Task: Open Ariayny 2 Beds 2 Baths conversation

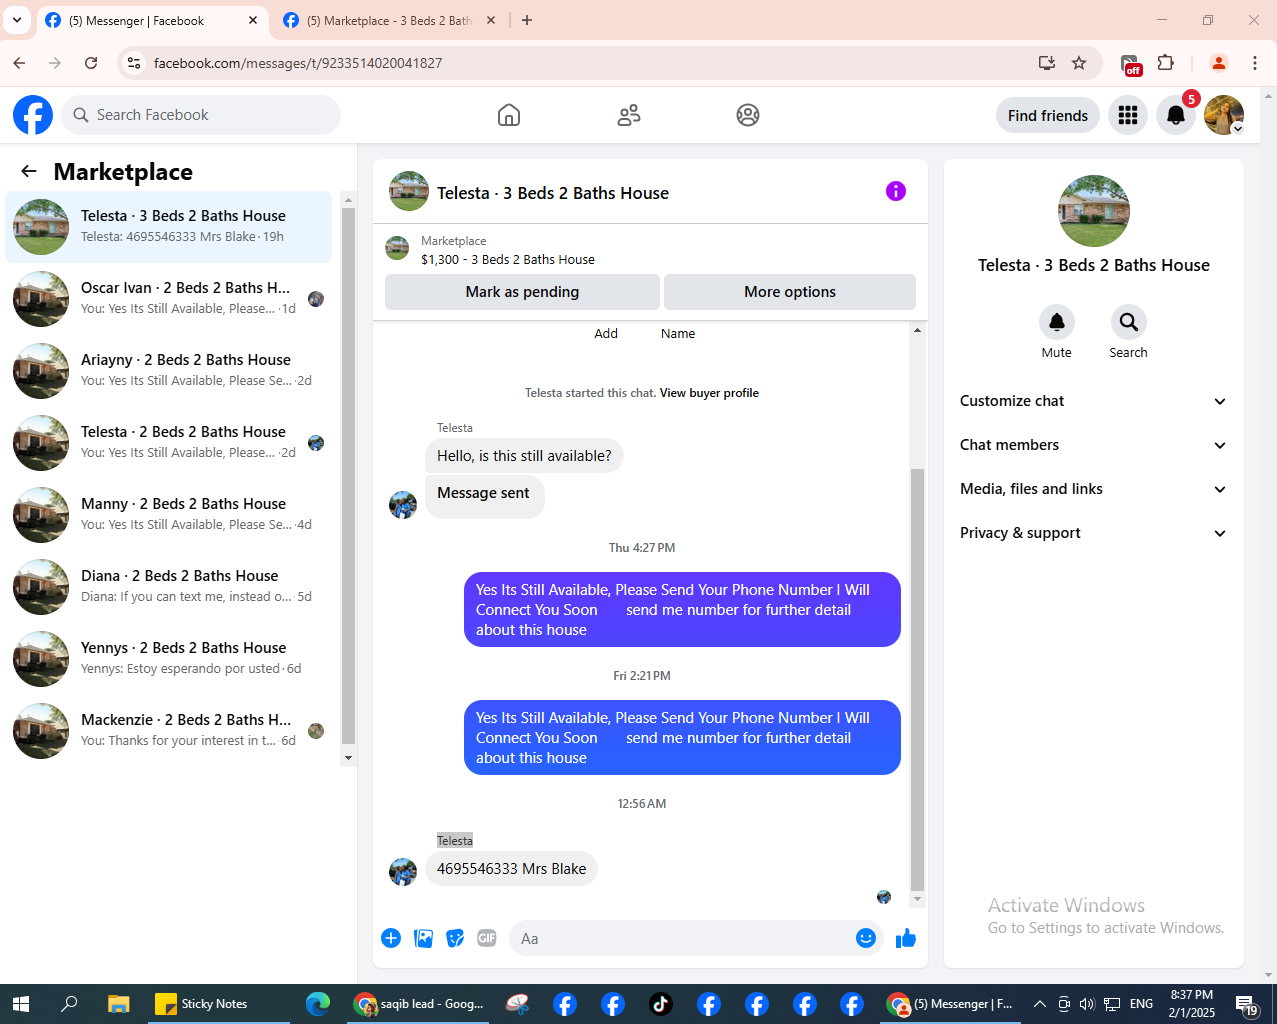Action: pyautogui.click(x=169, y=371)
